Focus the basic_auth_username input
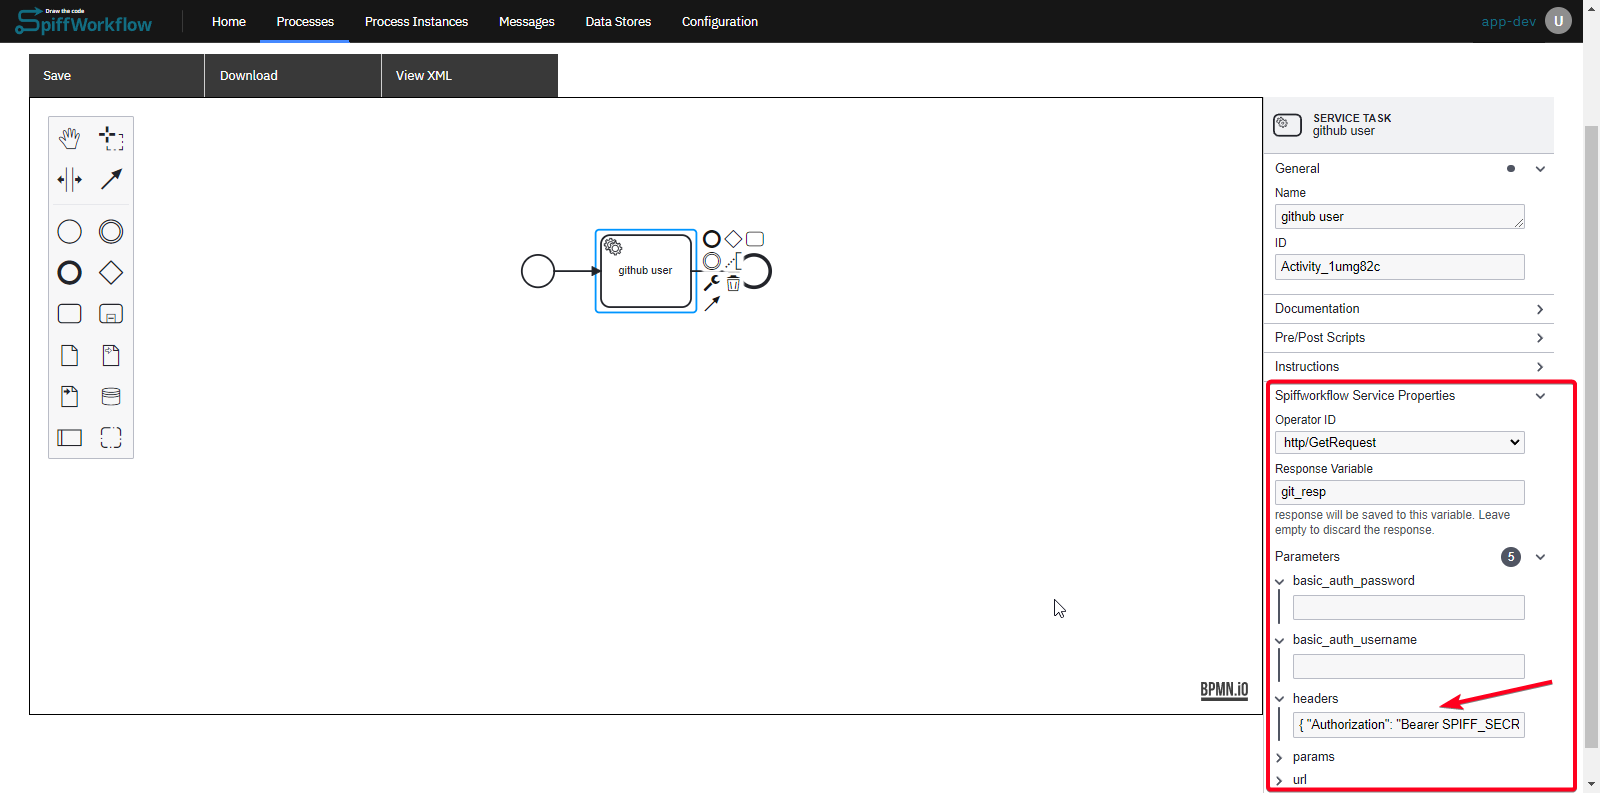The height and width of the screenshot is (793, 1600). pos(1409,667)
